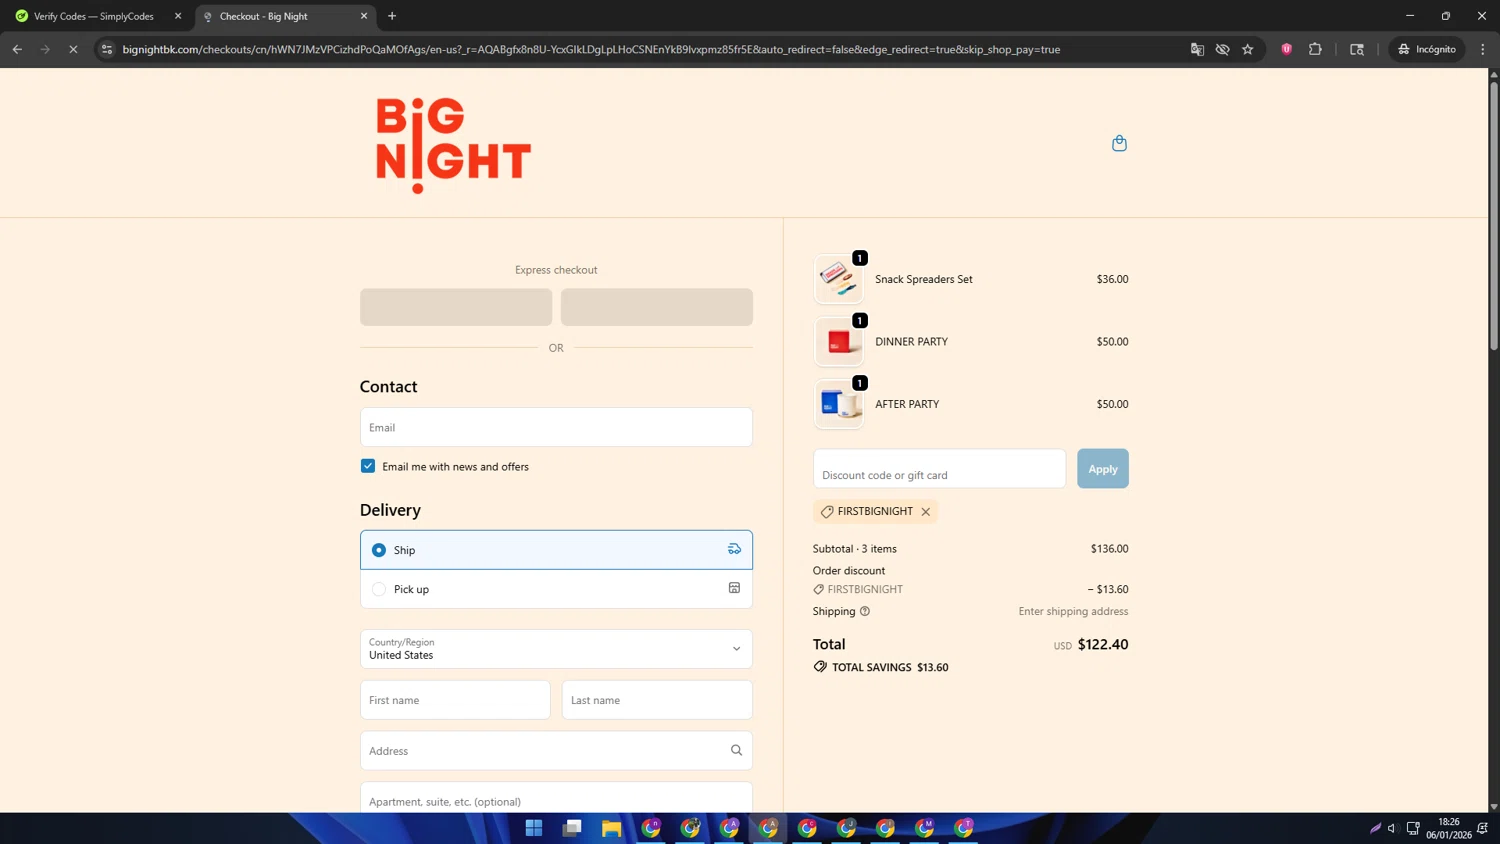
Task: Open browser extensions puzzle icon
Action: (1315, 49)
